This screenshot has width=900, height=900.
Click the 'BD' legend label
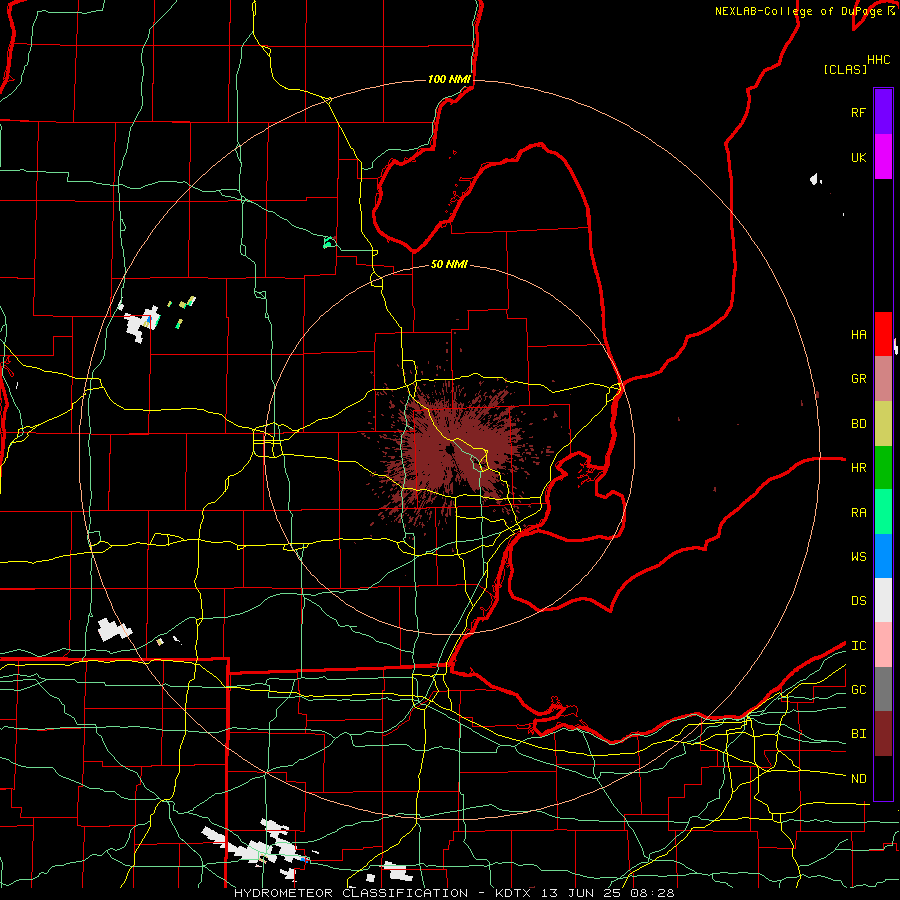pos(858,424)
